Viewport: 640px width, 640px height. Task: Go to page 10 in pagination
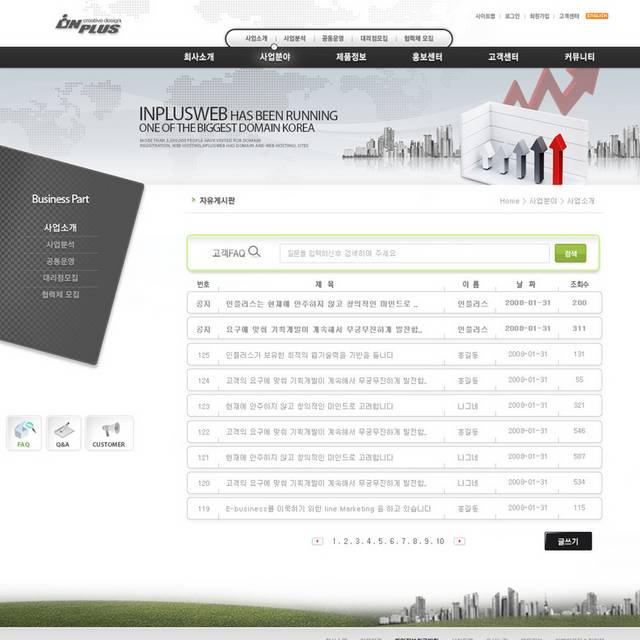[x=440, y=541]
